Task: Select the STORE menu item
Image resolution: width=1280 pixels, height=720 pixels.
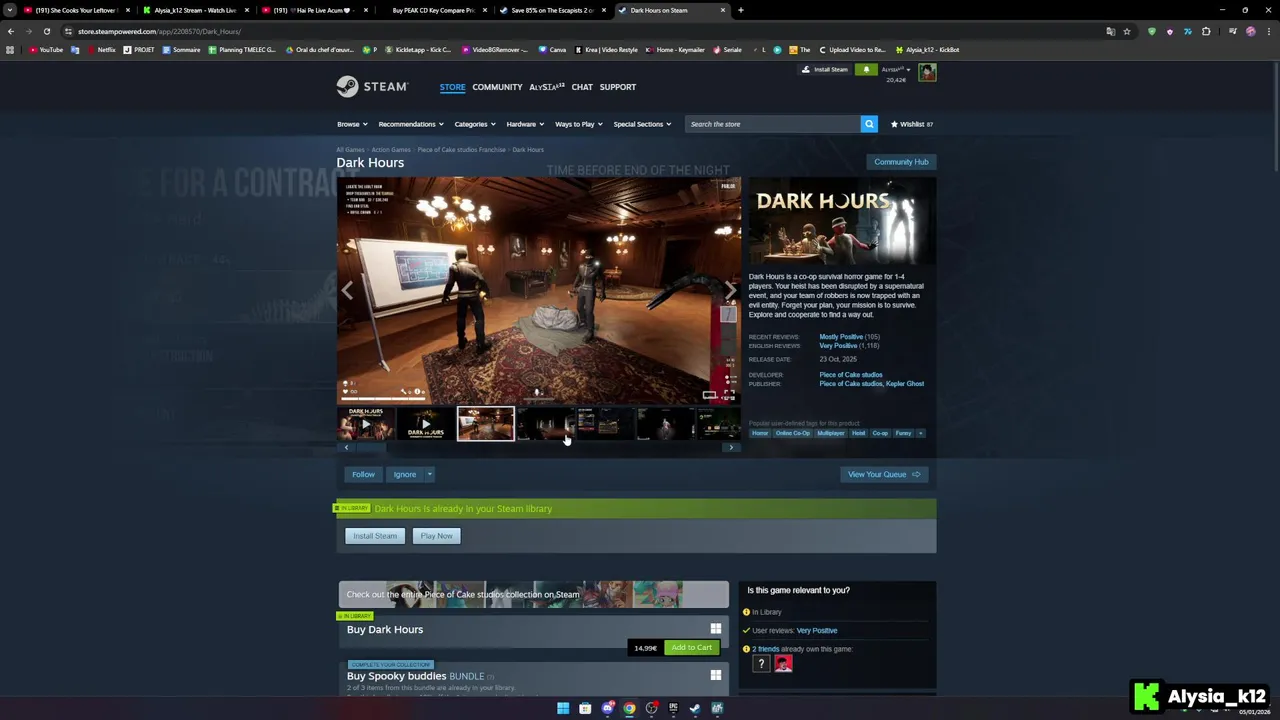Action: 452,87
